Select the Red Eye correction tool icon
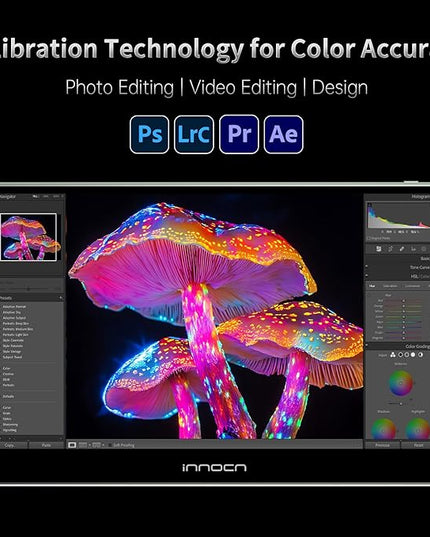This screenshot has width=430, height=537. [414, 249]
